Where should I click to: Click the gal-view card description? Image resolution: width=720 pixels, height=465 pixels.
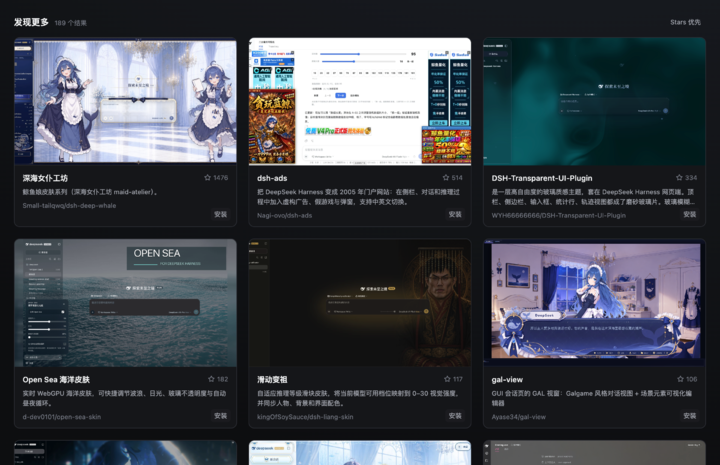(x=592, y=398)
